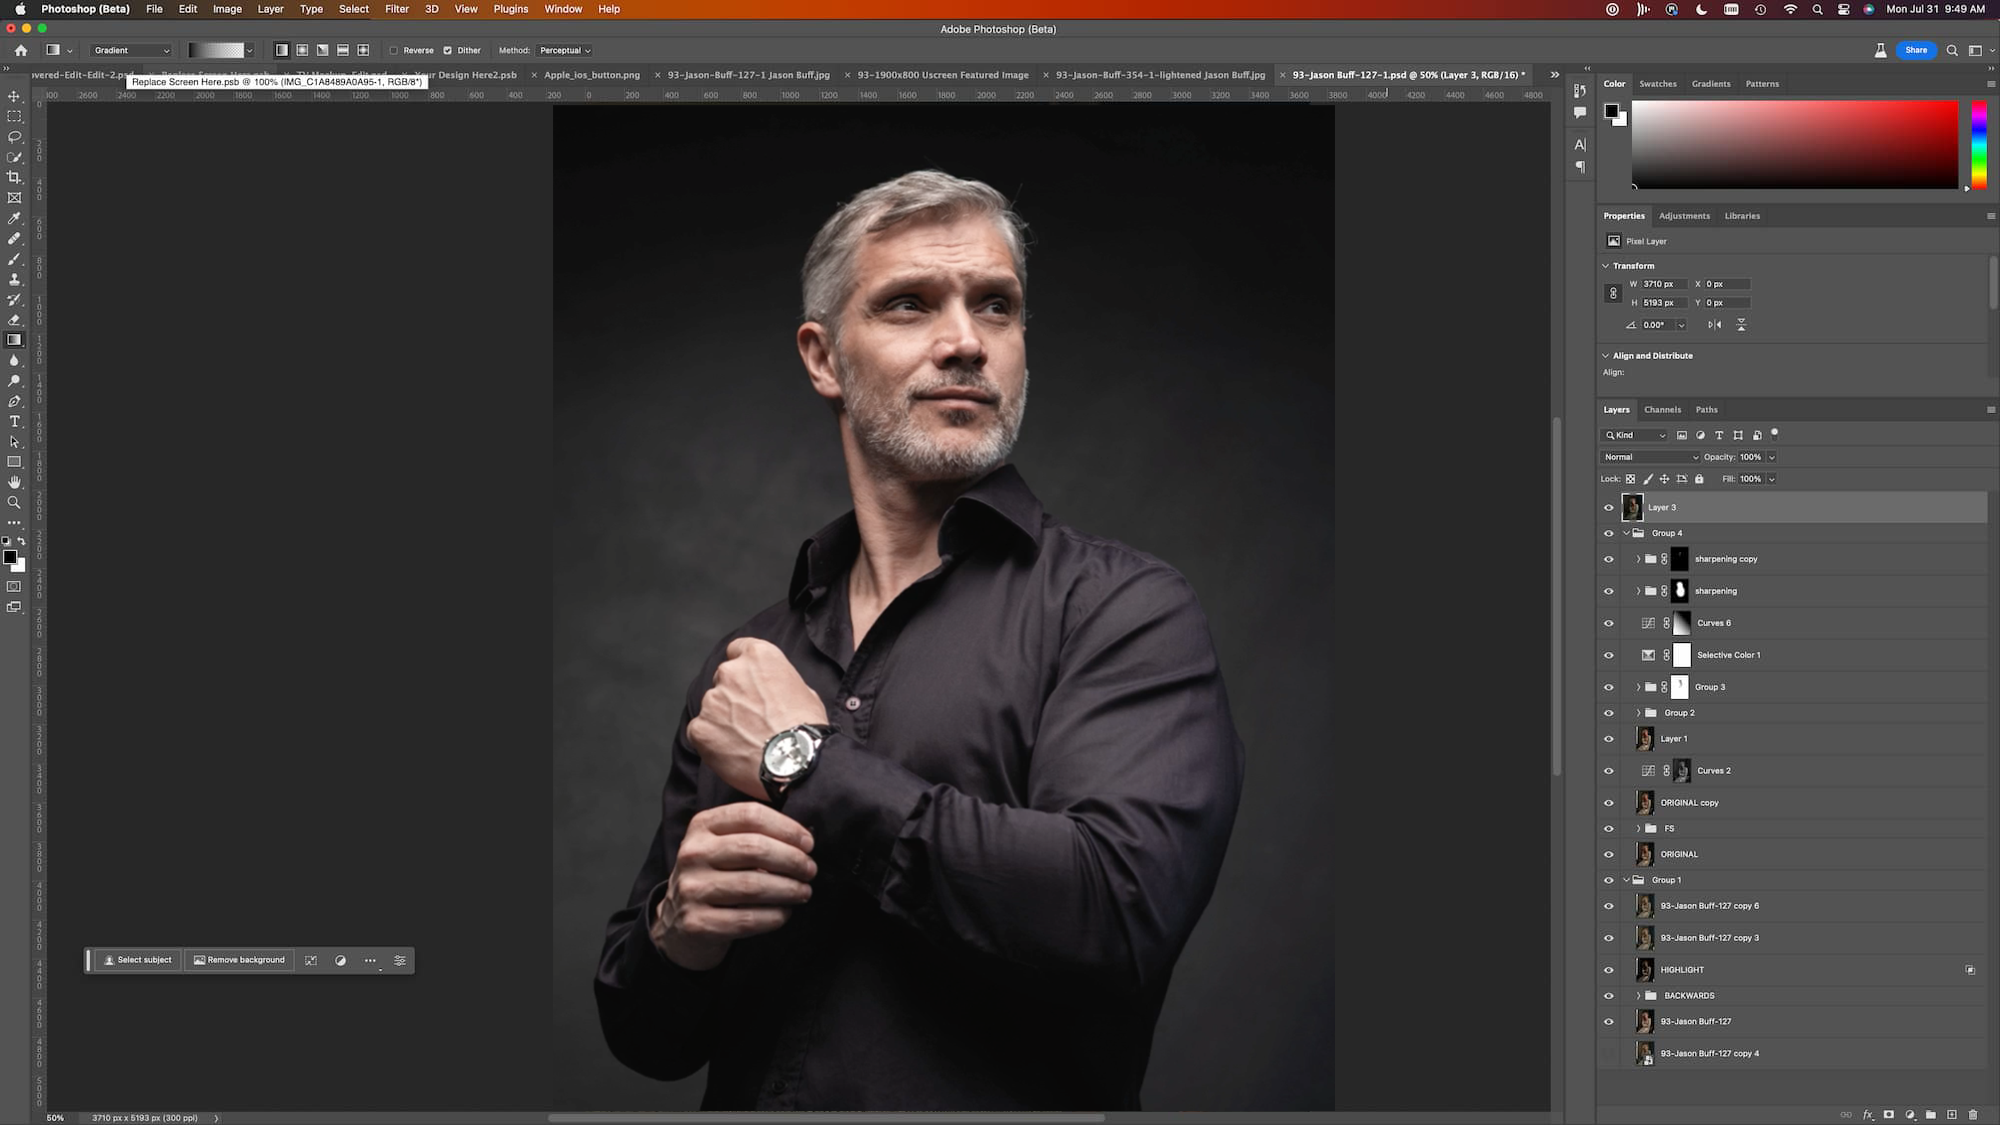Expand the Group 2 folder

coord(1638,713)
